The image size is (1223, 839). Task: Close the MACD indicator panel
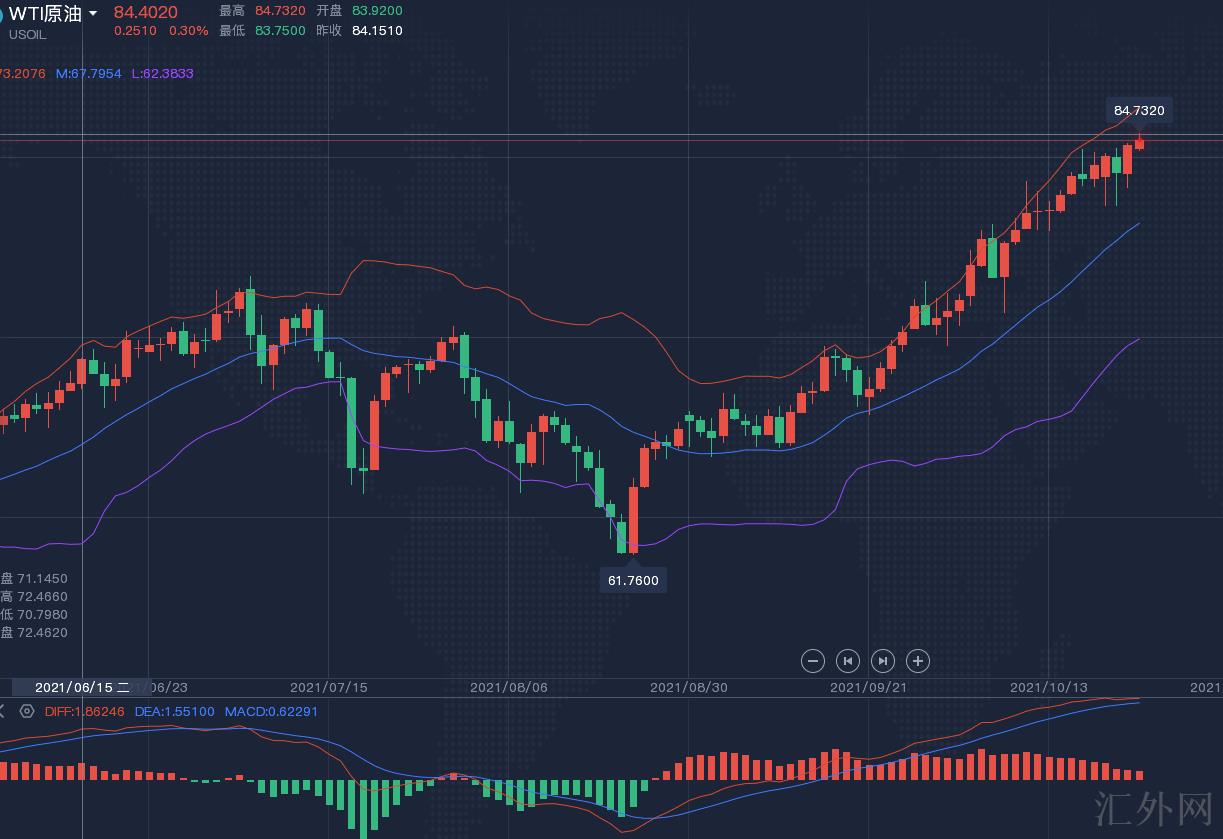point(3,711)
